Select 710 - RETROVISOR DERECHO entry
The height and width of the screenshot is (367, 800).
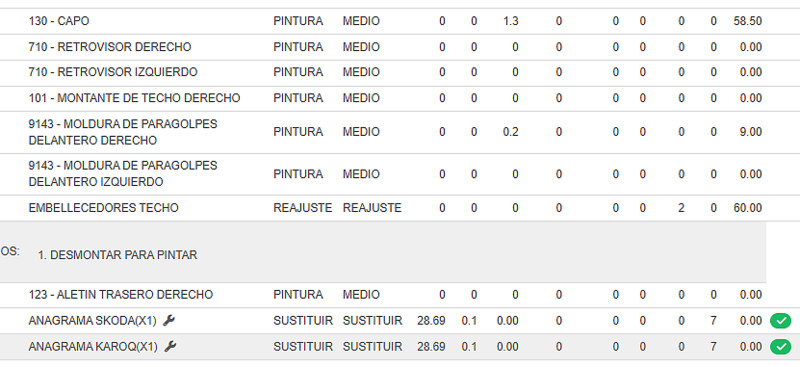[110, 47]
